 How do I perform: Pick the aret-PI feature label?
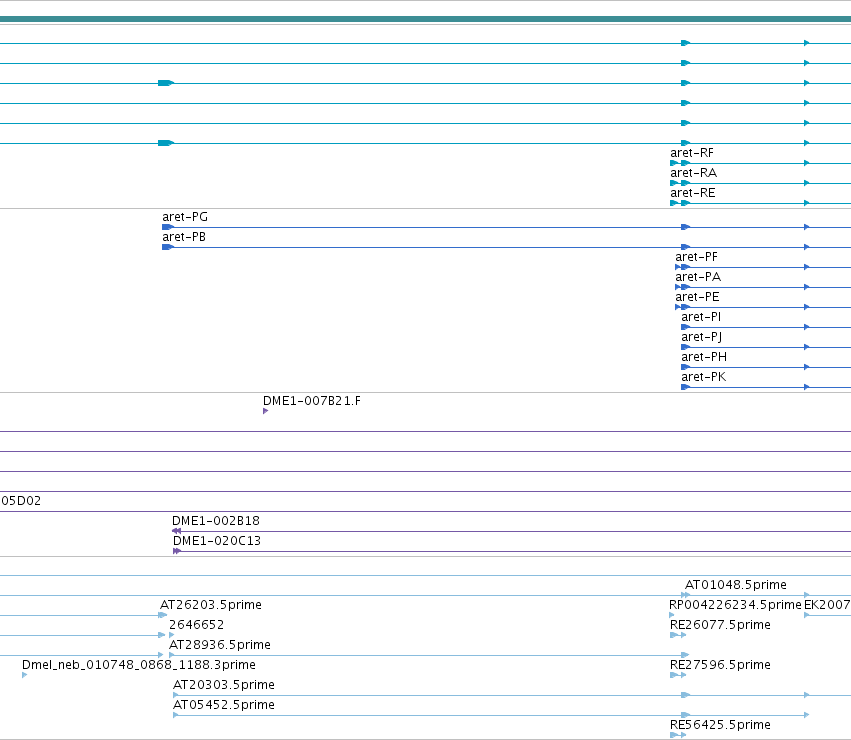point(701,317)
